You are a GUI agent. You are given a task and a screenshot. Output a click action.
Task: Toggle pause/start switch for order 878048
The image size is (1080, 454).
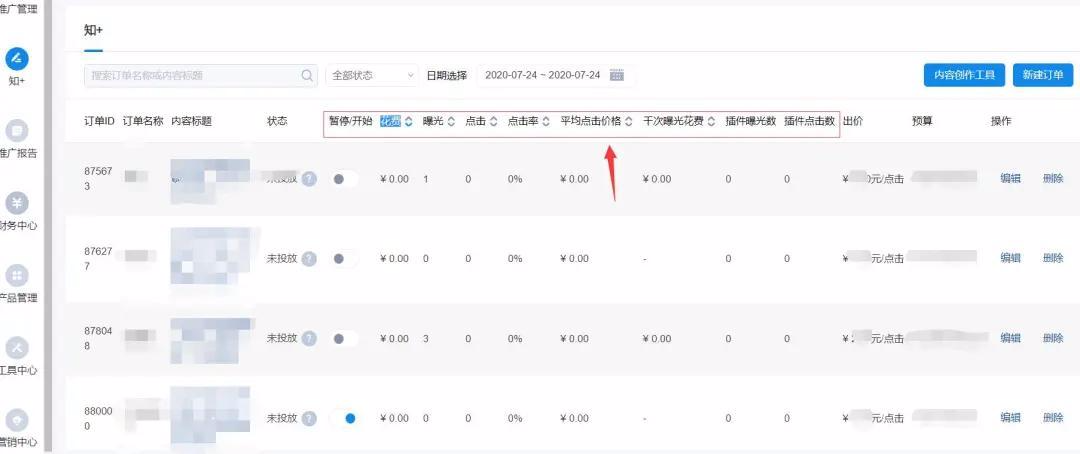(344, 339)
